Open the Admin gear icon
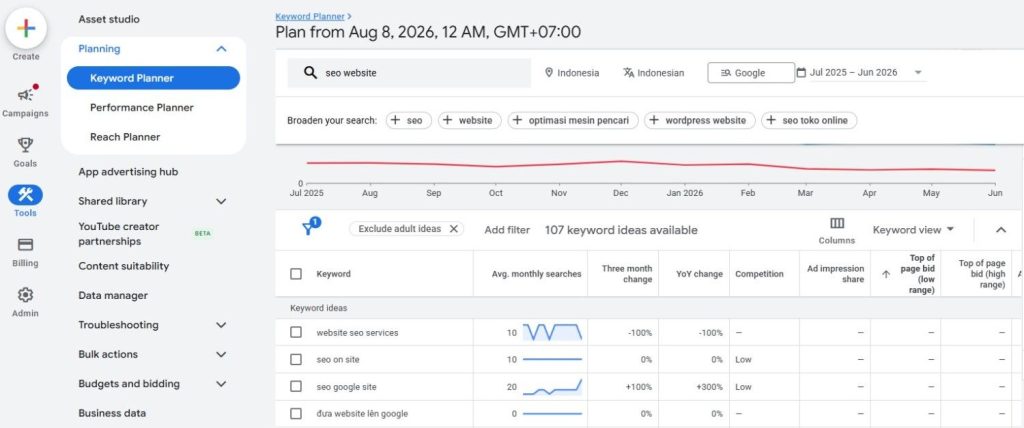This screenshot has width=1024, height=428. coord(25,295)
